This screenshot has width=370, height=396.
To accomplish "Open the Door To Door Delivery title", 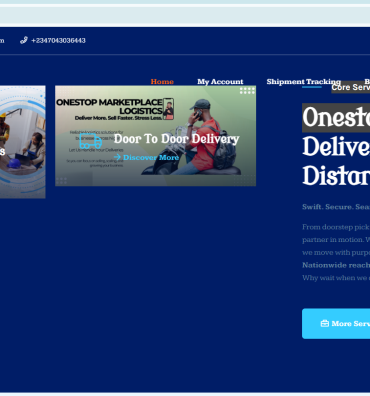I will [176, 139].
